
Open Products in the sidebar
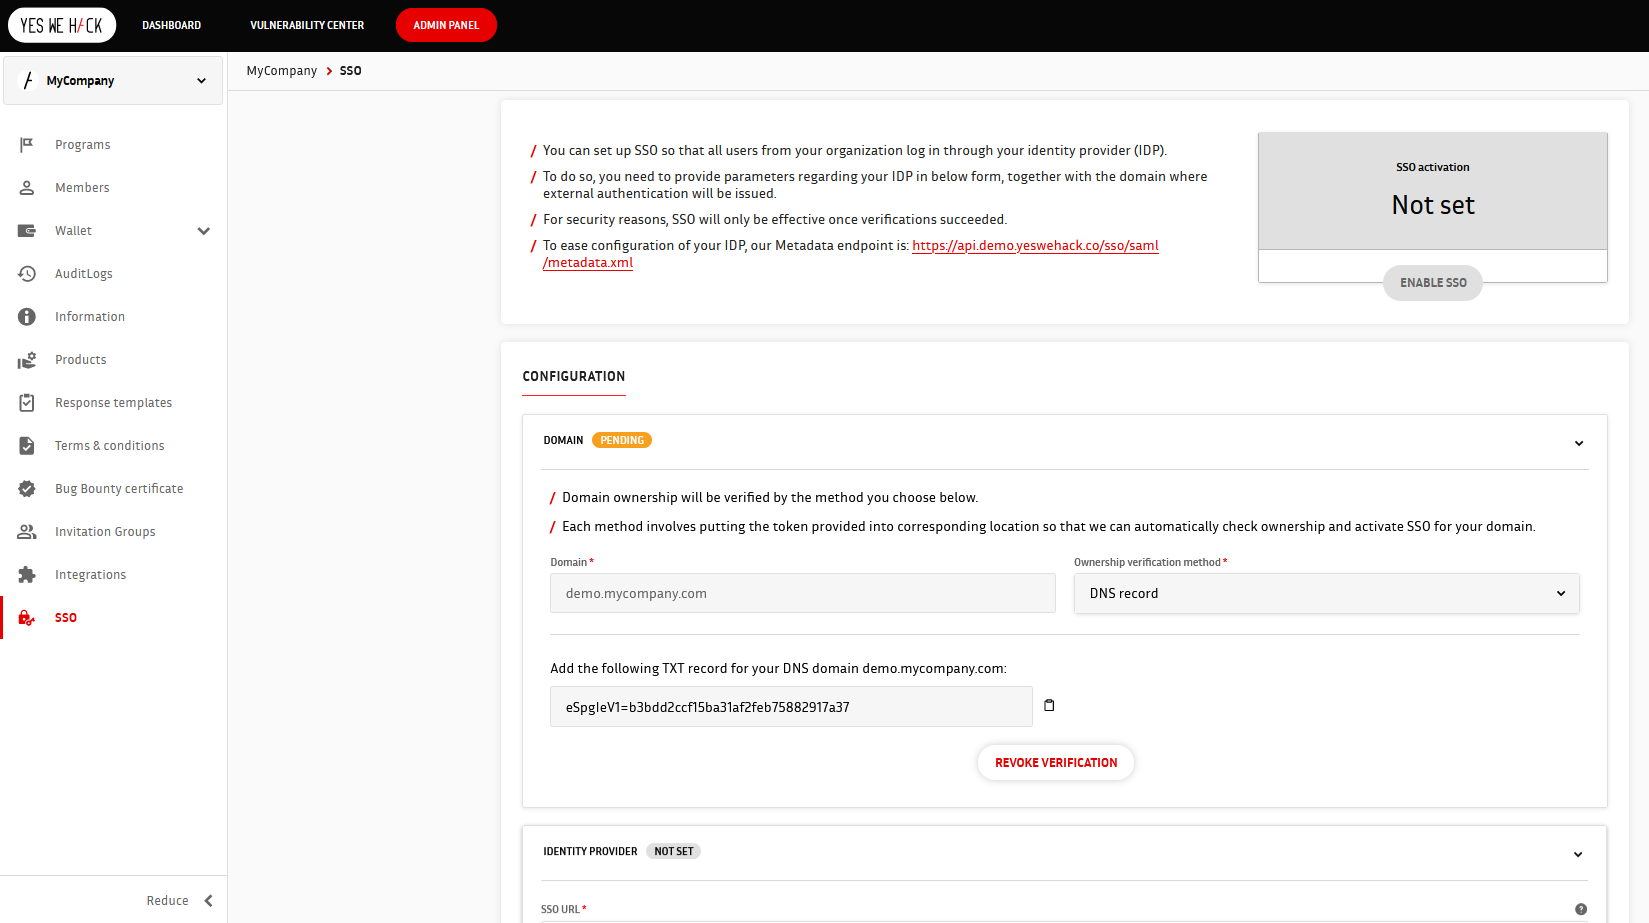coord(81,360)
